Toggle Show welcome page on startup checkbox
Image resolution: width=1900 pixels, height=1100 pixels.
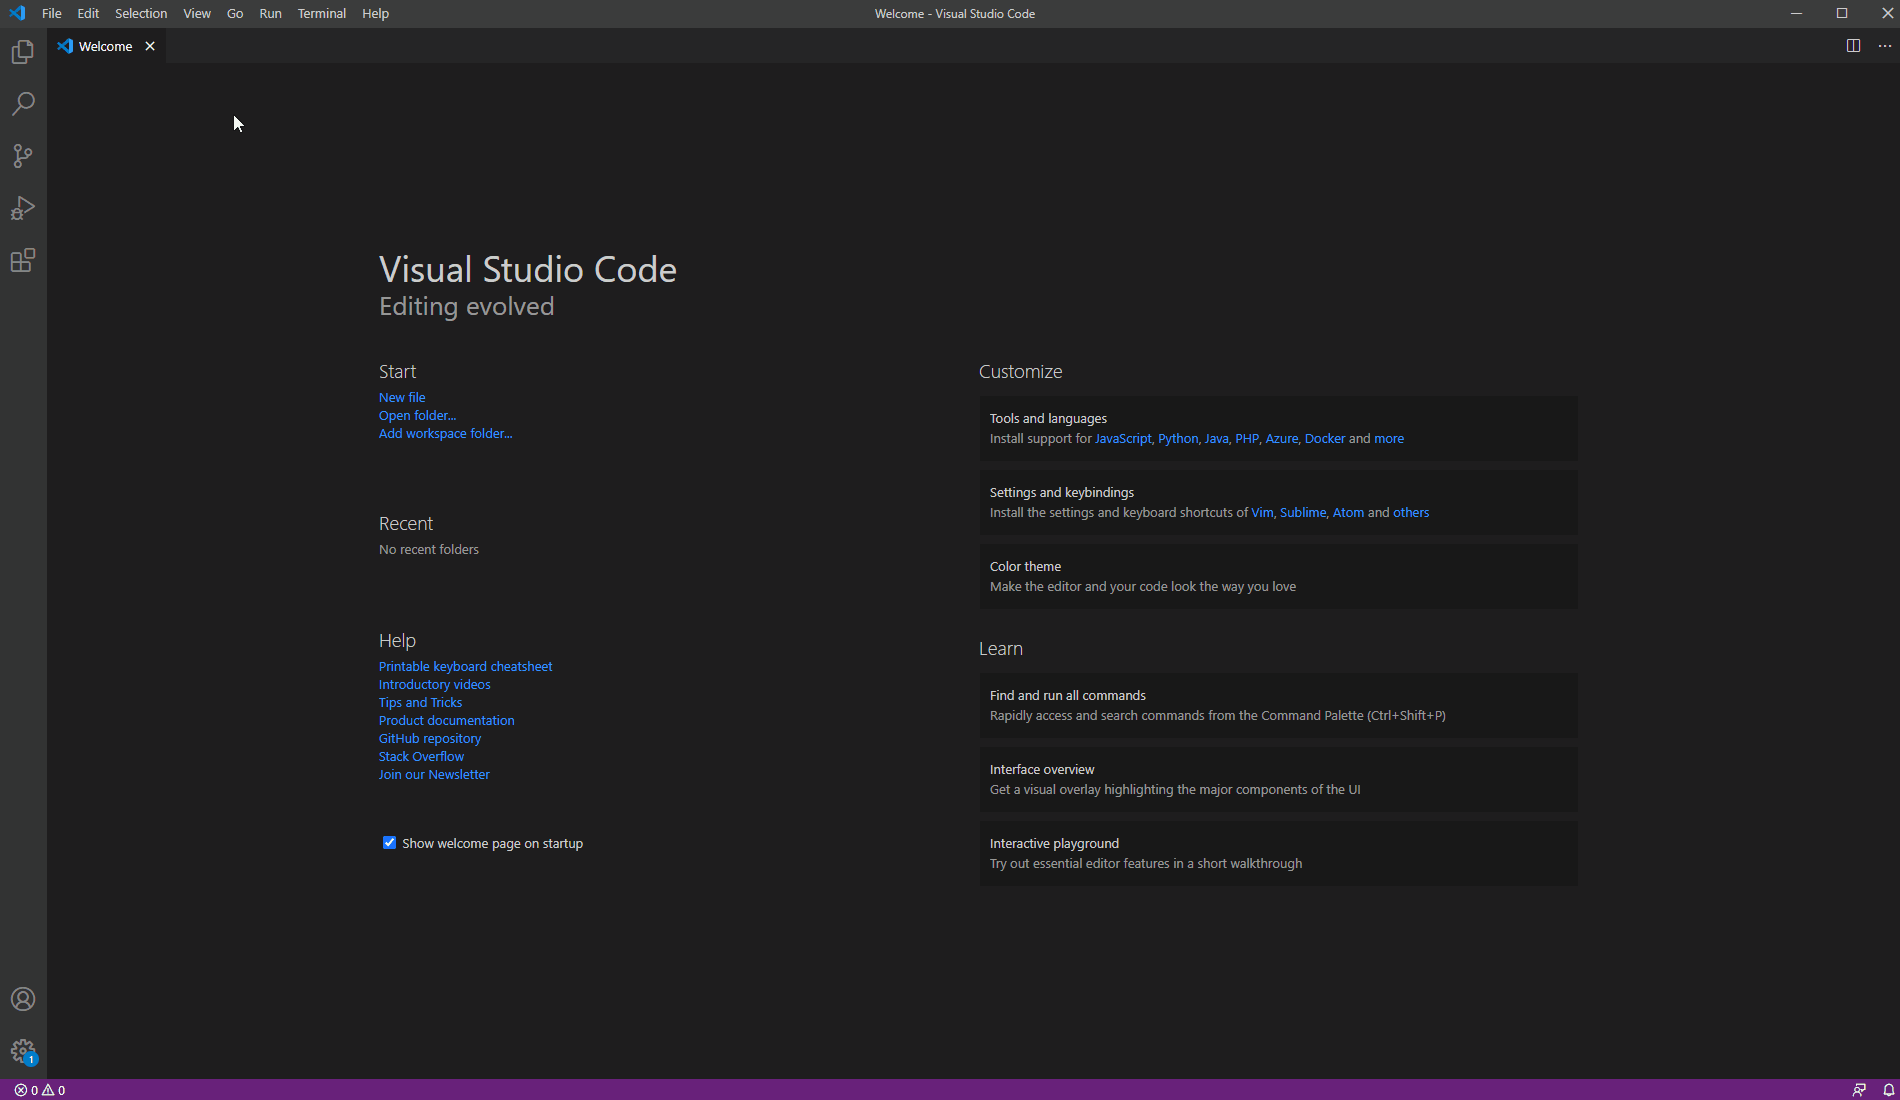(389, 843)
